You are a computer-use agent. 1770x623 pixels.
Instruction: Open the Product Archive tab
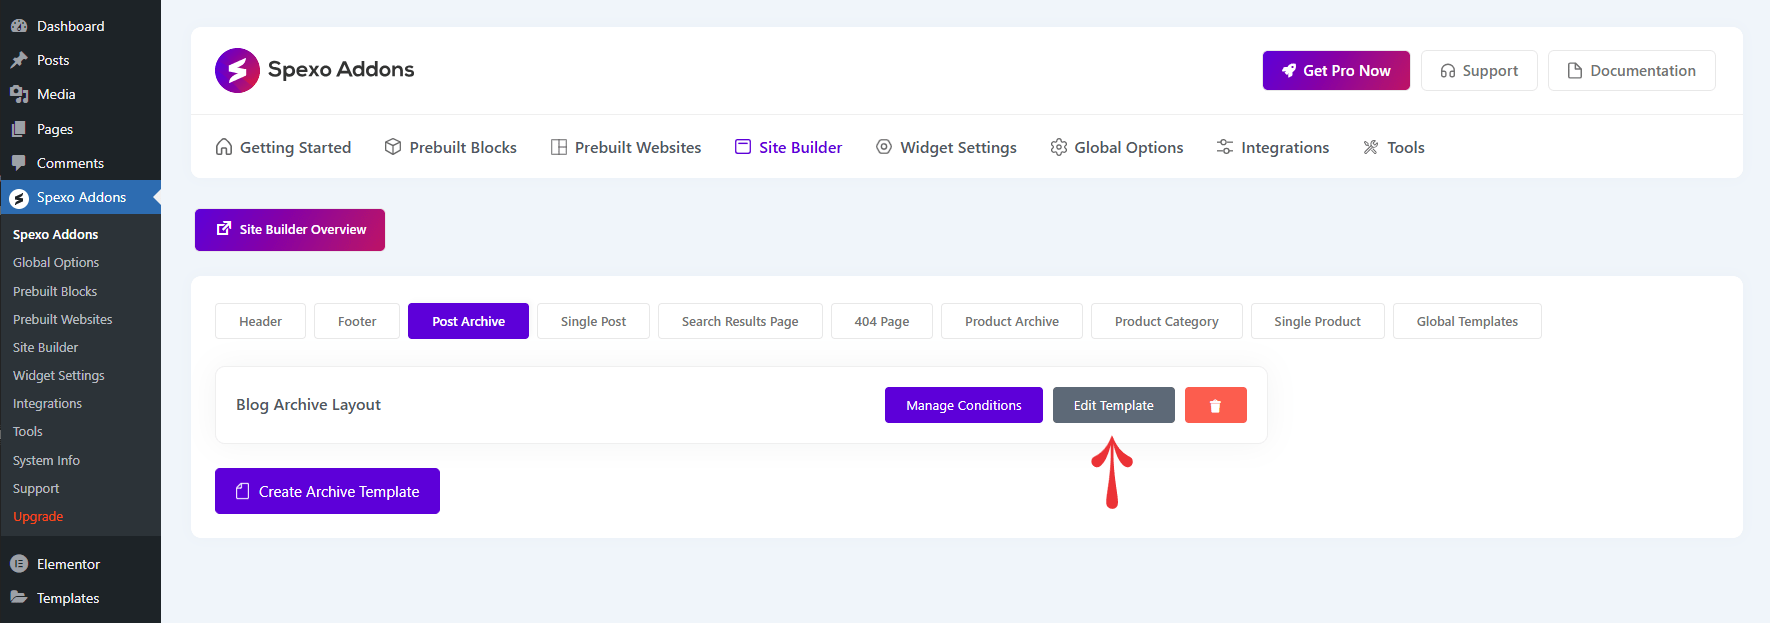tap(1012, 321)
